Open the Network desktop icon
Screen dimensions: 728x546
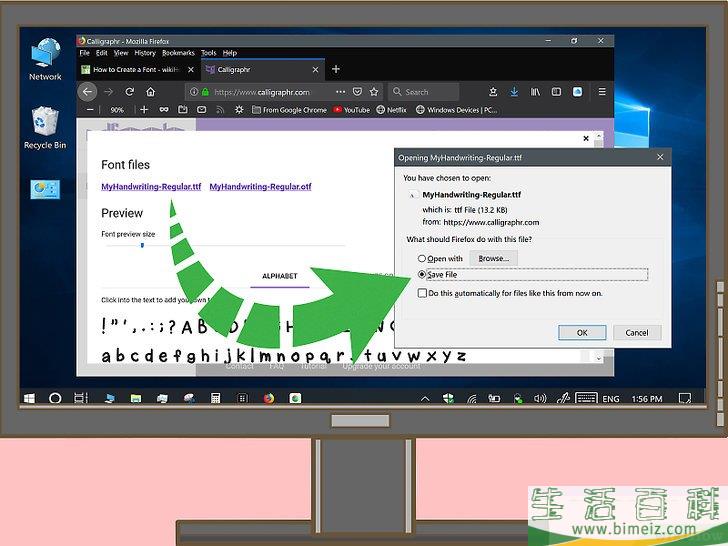45,59
